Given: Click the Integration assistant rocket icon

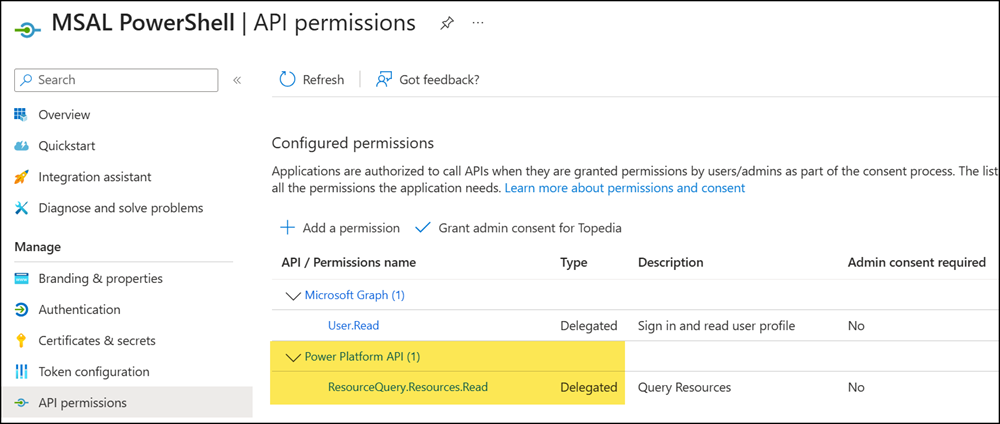Looking at the screenshot, I should pos(22,177).
